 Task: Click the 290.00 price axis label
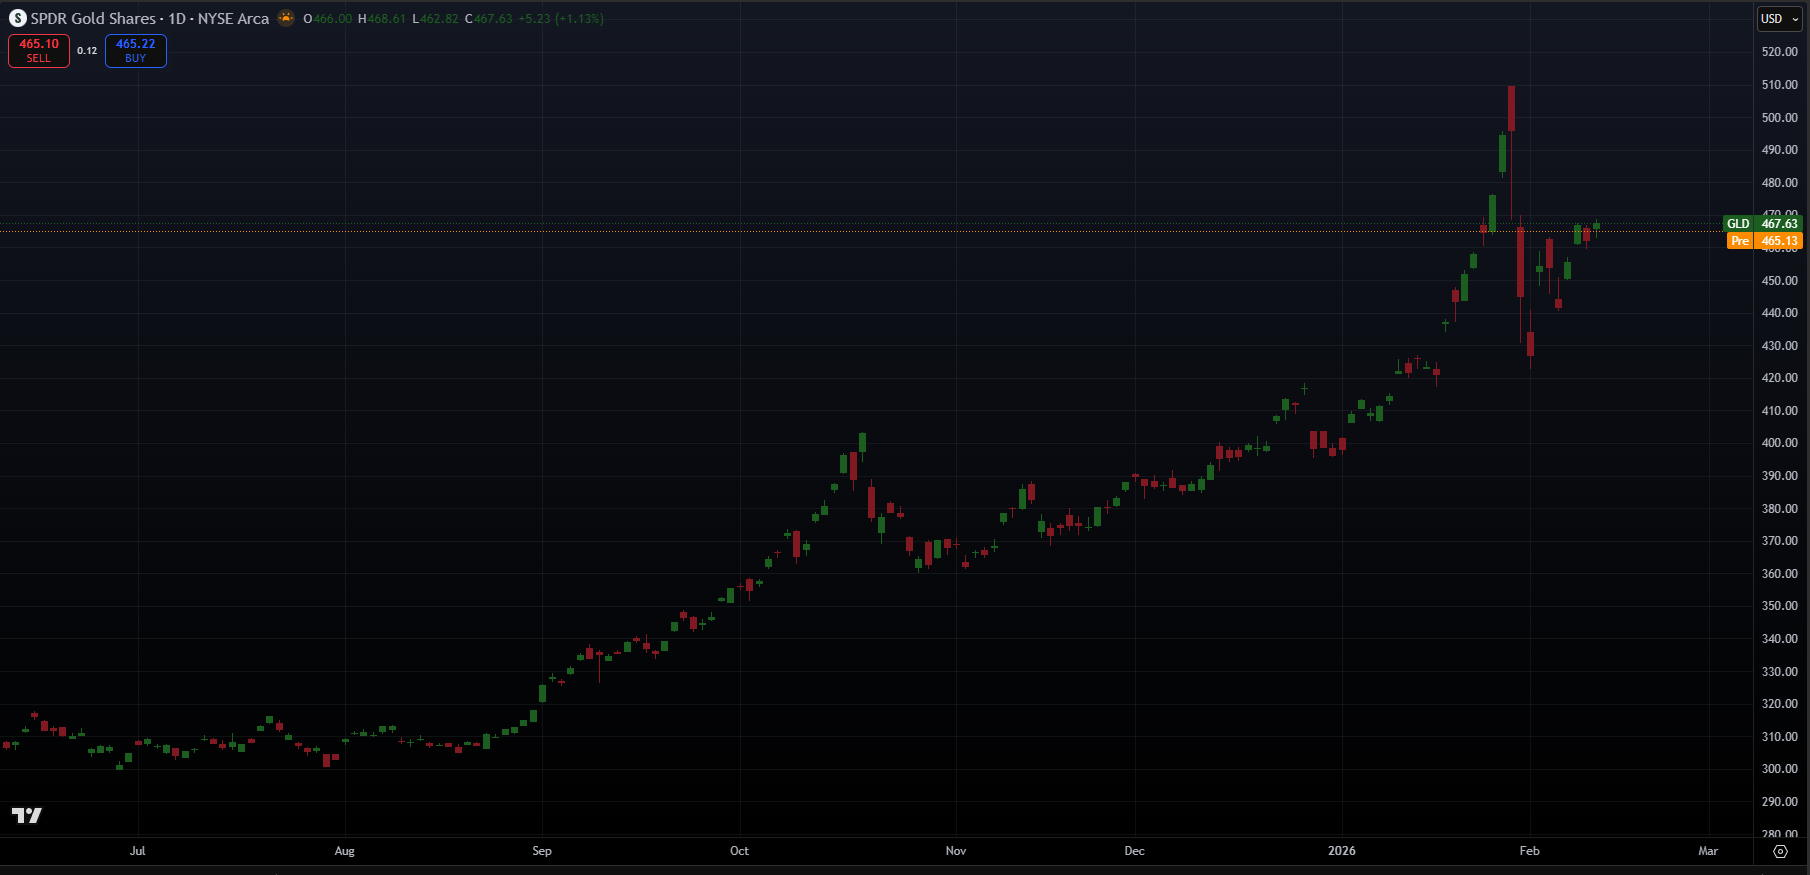pyautogui.click(x=1780, y=802)
